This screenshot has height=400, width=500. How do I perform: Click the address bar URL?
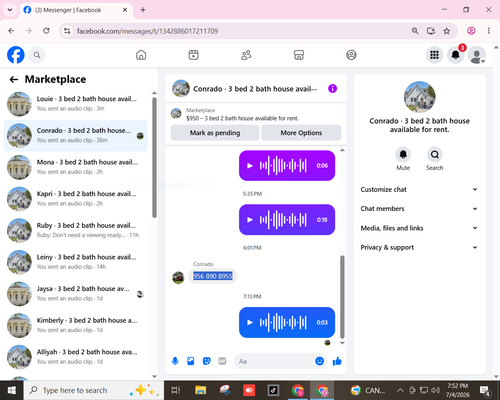pyautogui.click(x=147, y=31)
